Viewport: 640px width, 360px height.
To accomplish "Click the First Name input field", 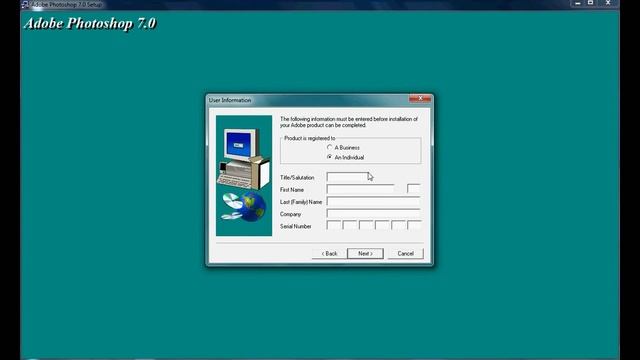I will click(361, 189).
